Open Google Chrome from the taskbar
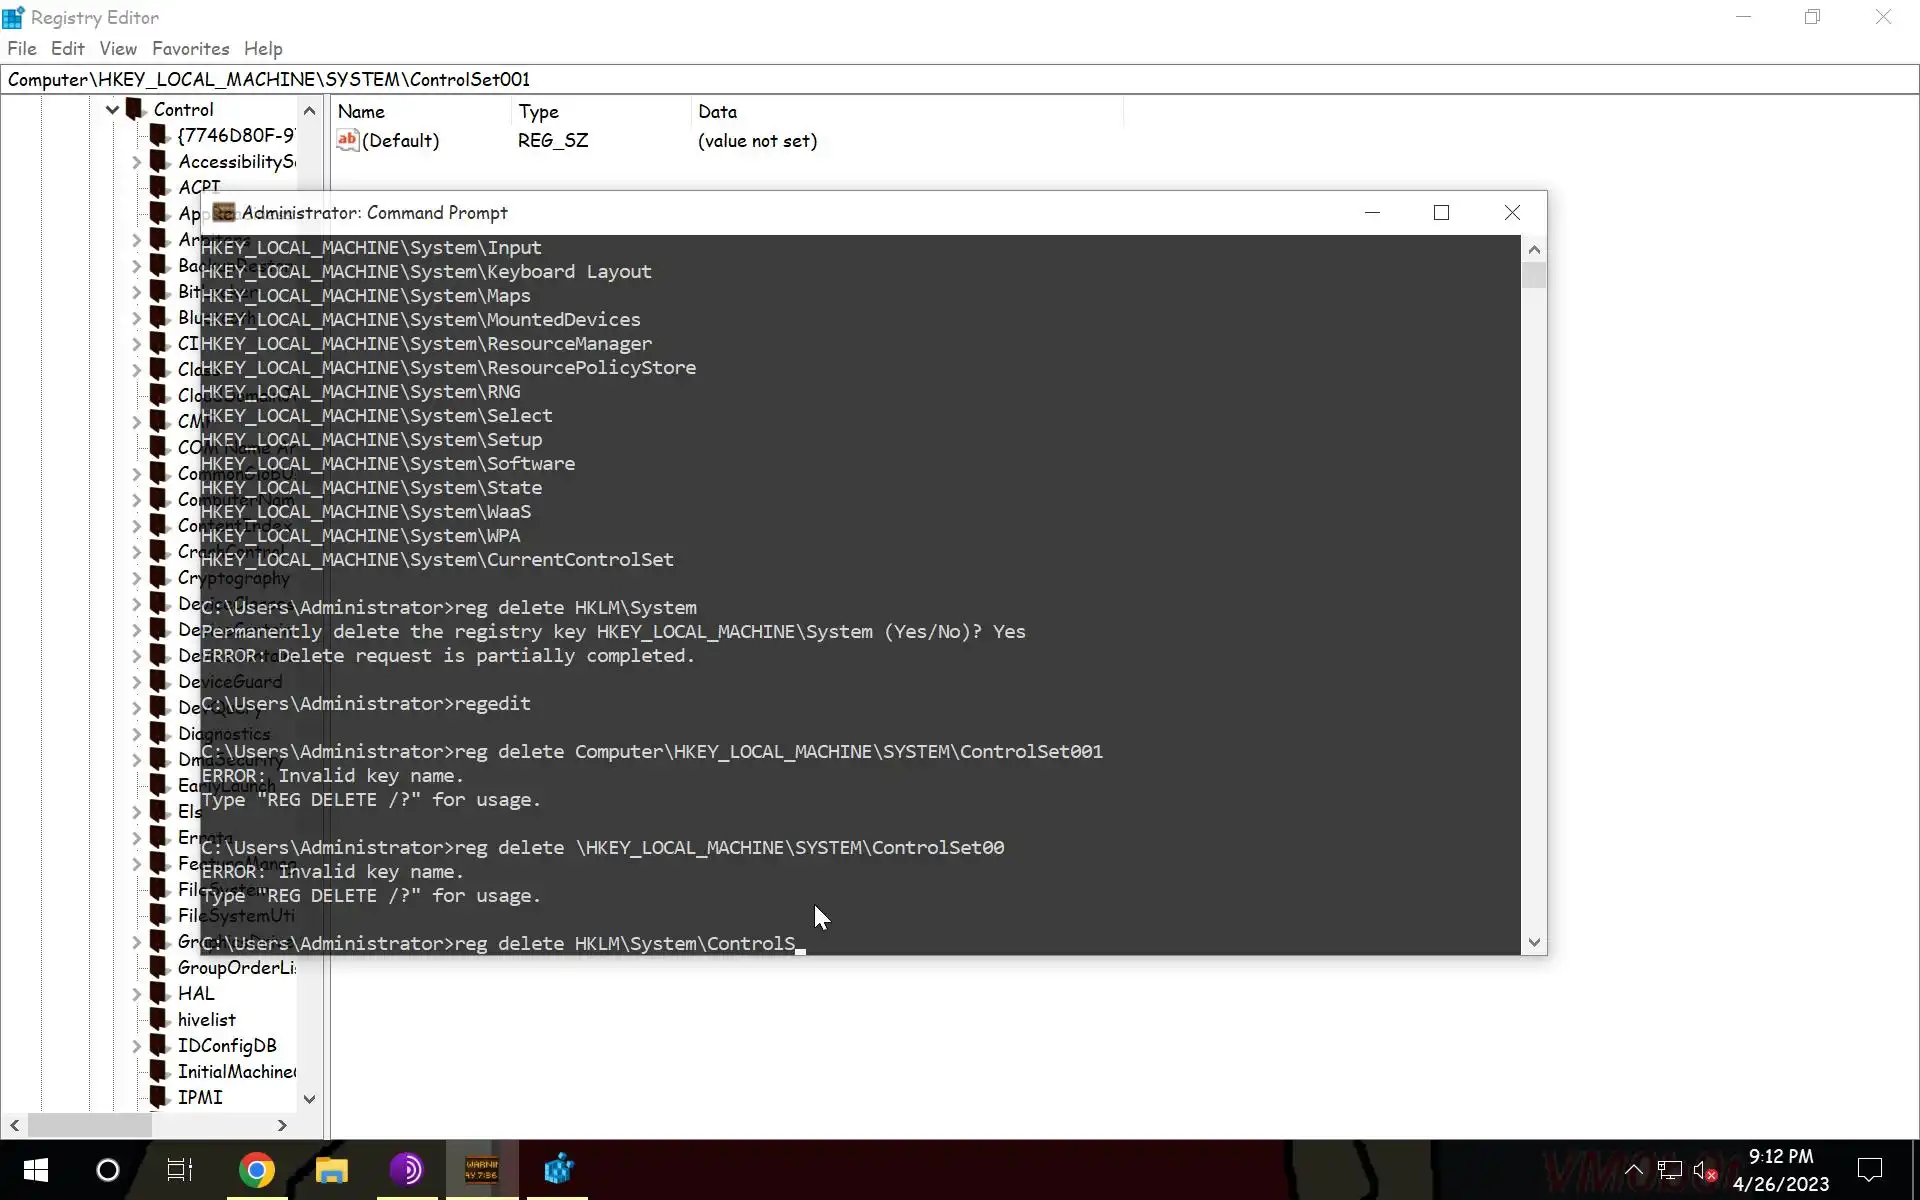This screenshot has width=1920, height=1200. (257, 1169)
